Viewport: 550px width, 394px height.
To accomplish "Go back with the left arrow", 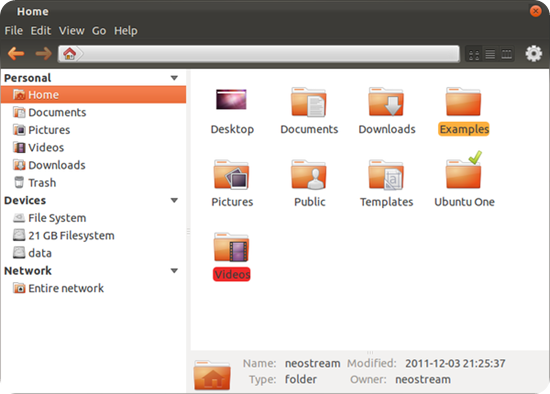I will click(x=16, y=54).
